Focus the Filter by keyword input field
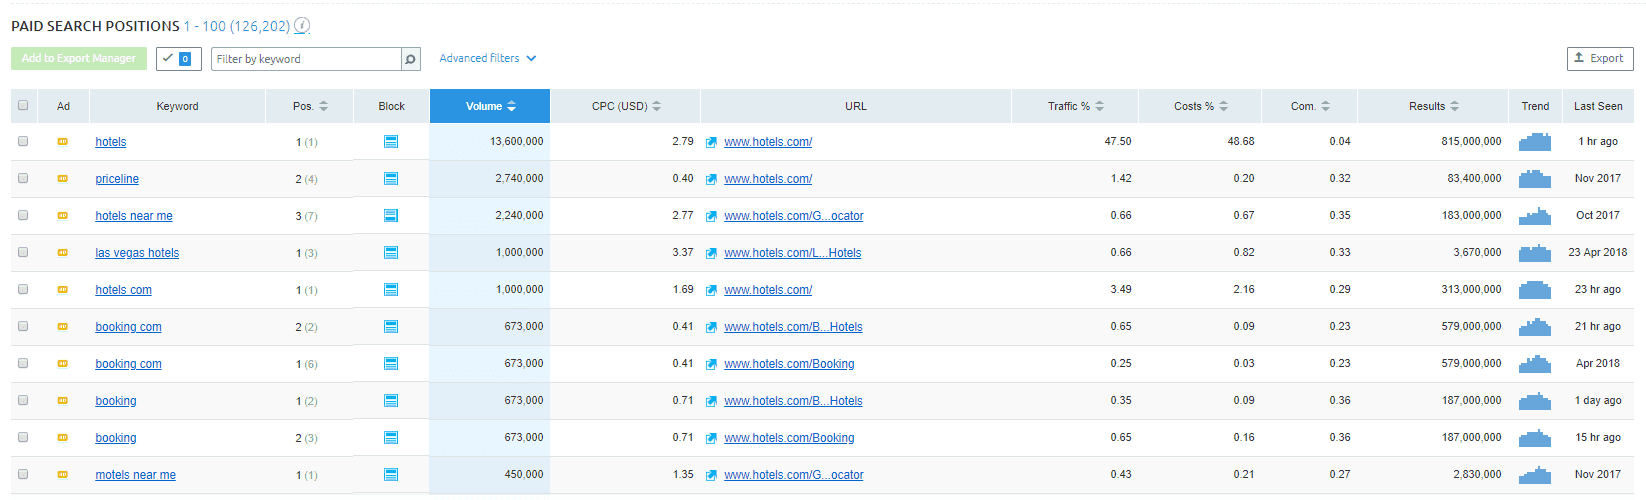 305,59
